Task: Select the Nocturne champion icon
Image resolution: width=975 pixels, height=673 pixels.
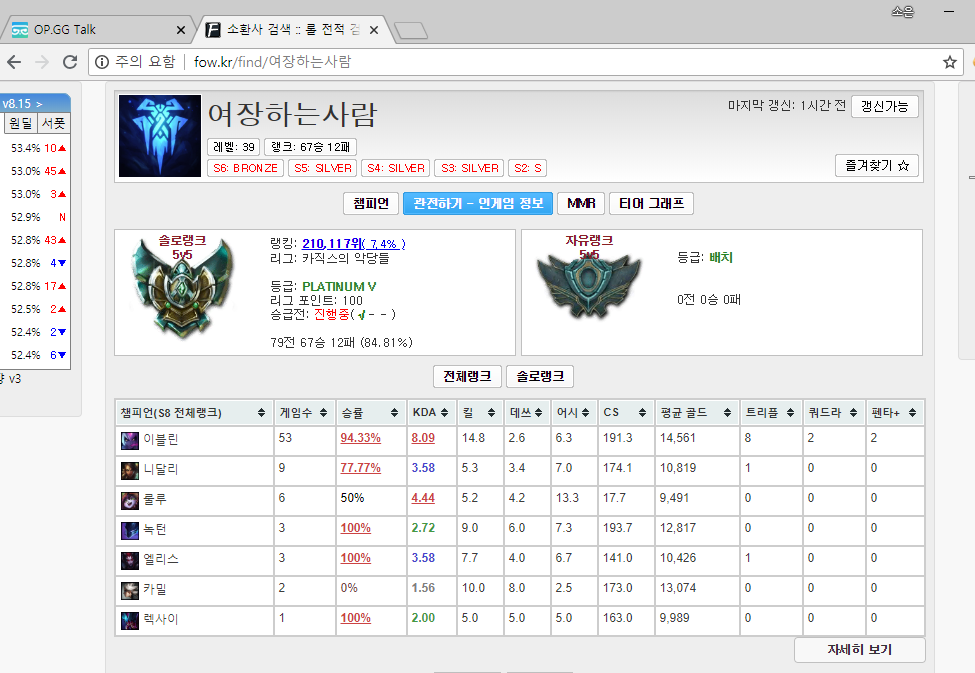Action: 131,528
